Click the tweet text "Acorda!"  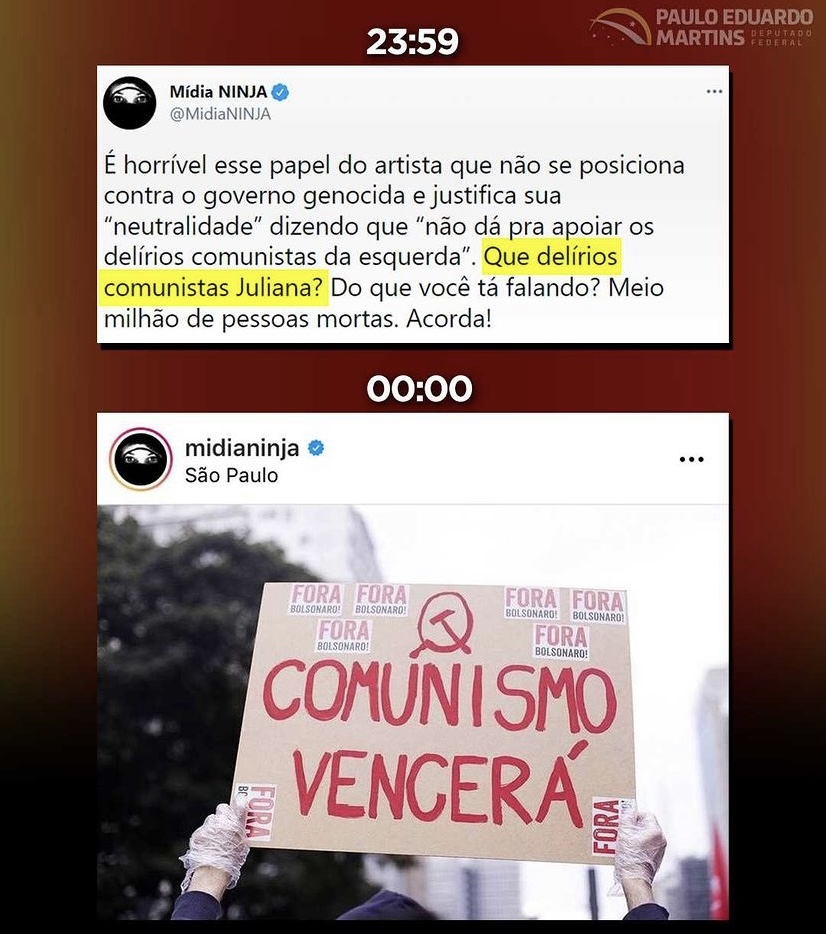pos(449,319)
